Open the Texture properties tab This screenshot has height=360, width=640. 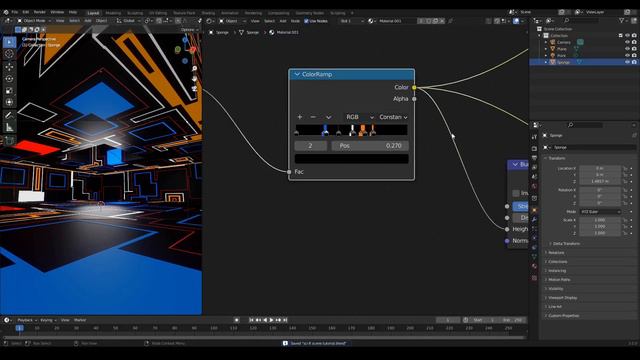(x=534, y=278)
